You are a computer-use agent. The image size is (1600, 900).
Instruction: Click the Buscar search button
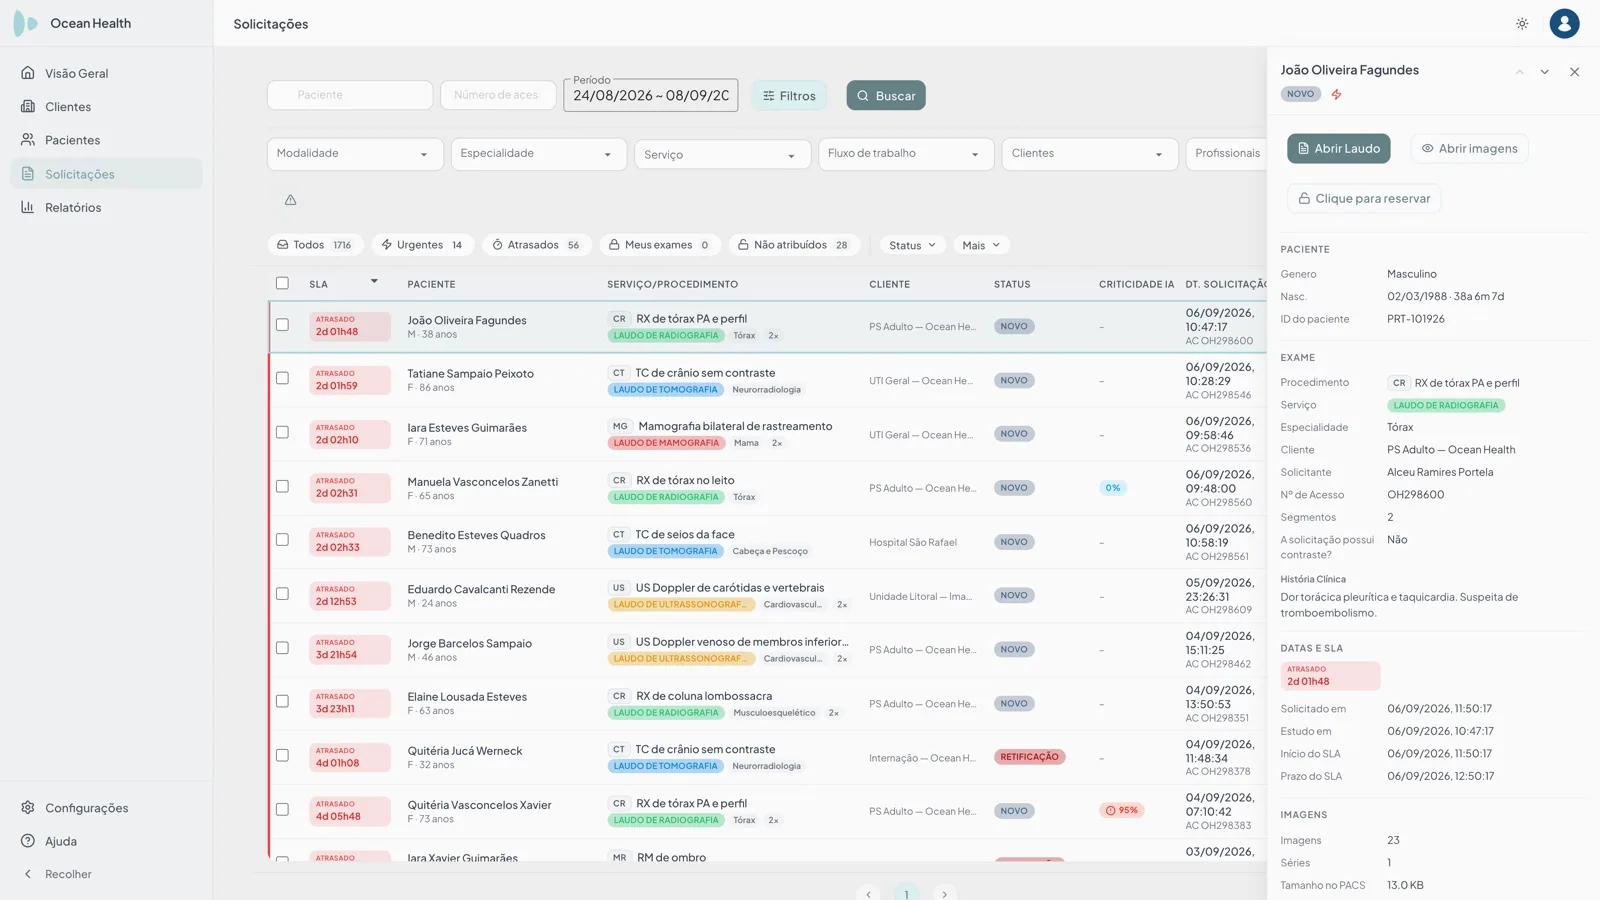[x=886, y=96]
